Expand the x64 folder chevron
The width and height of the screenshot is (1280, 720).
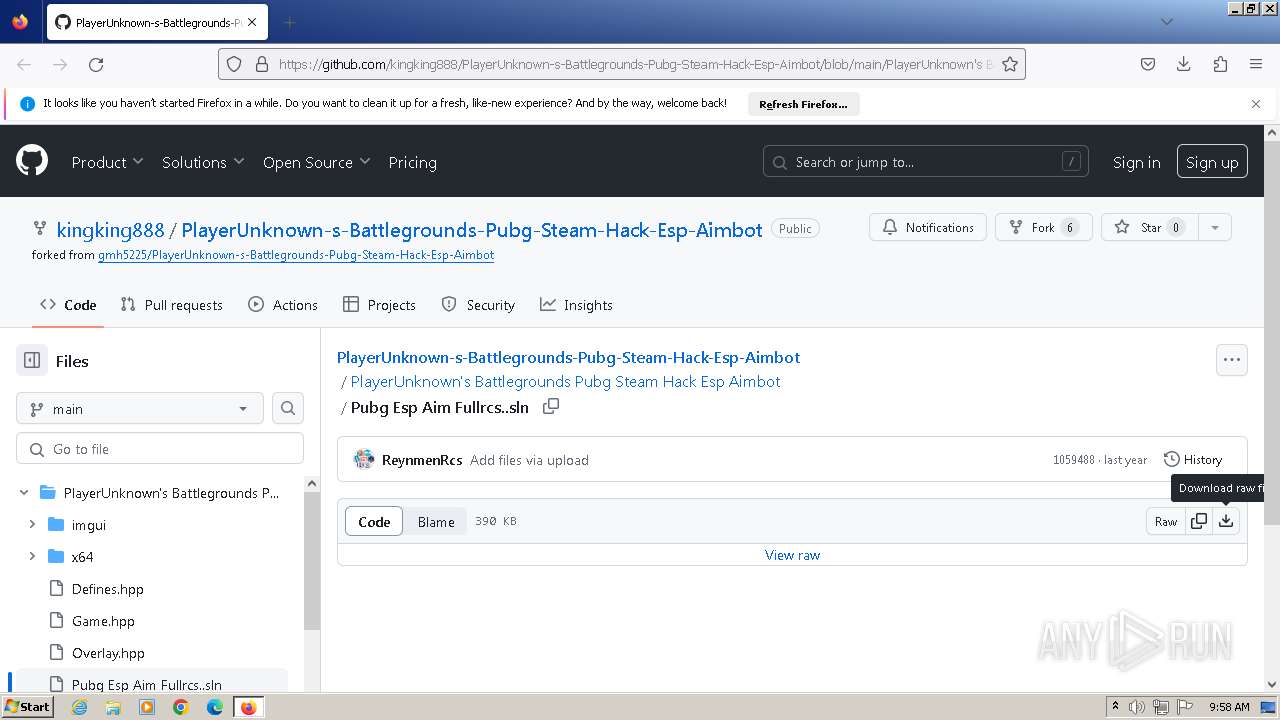pos(32,557)
